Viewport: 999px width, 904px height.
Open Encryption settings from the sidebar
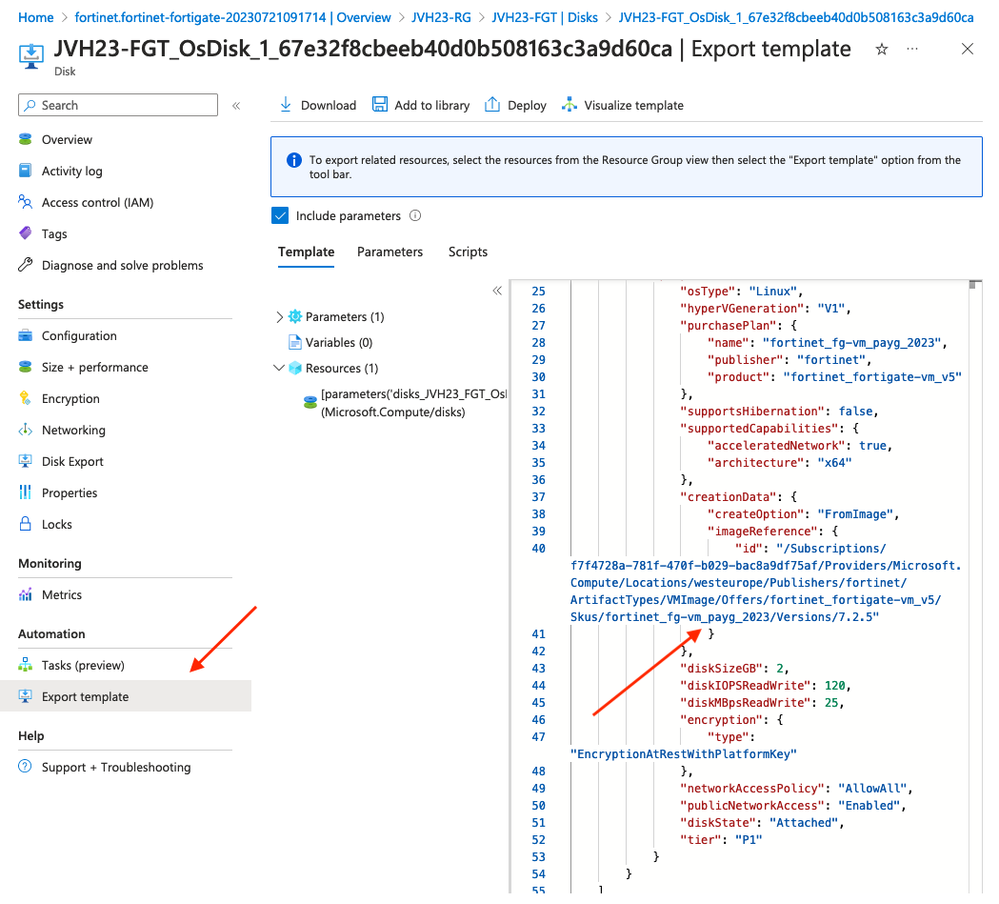(x=70, y=399)
